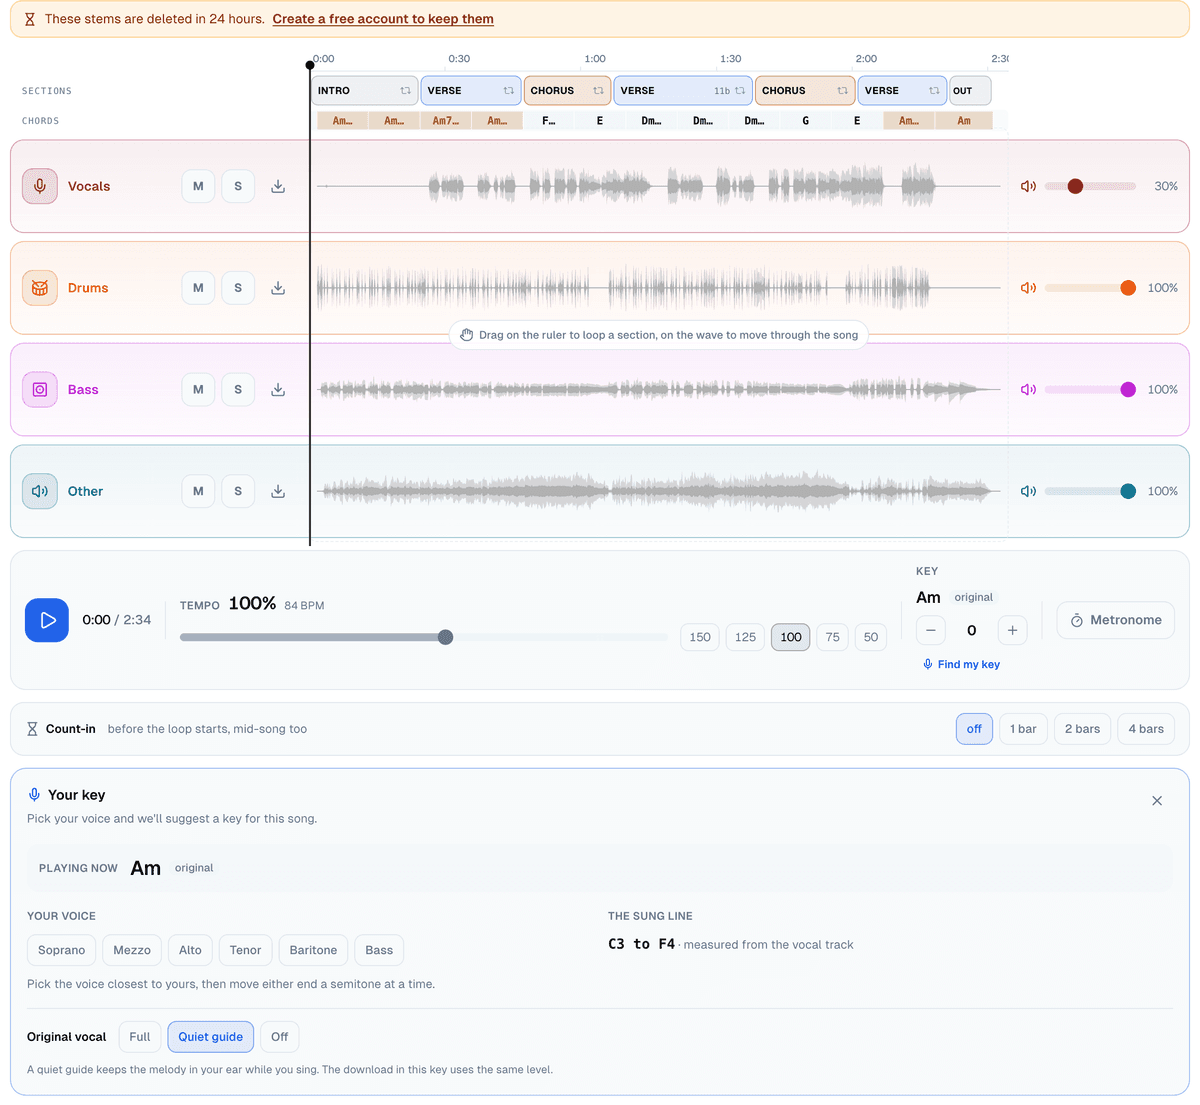Click the Am7 chord marker
This screenshot has height=1105, width=1200.
[x=446, y=121]
